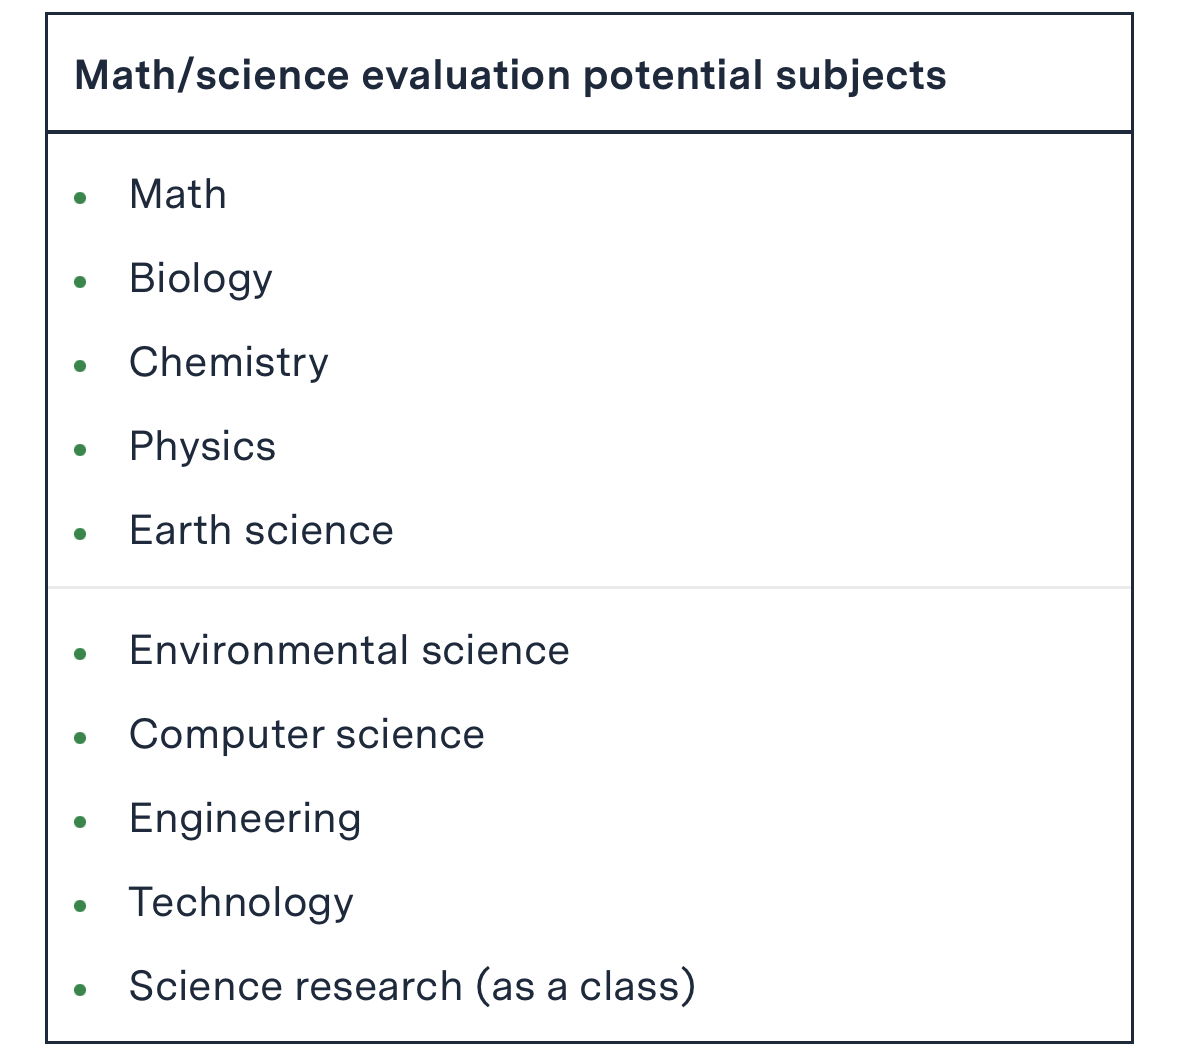Viewport: 1179px width, 1061px height.
Task: Click the green bullet next to Biology
Action: point(81,282)
